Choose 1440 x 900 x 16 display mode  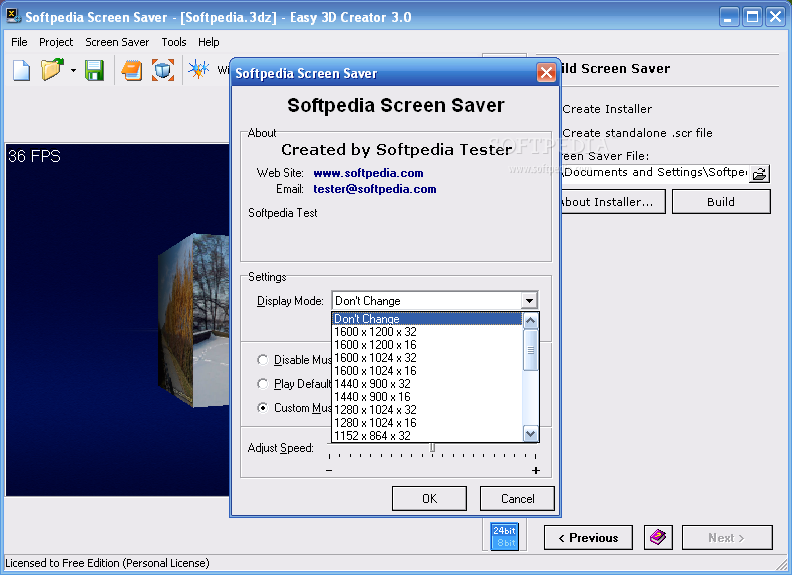click(x=427, y=397)
